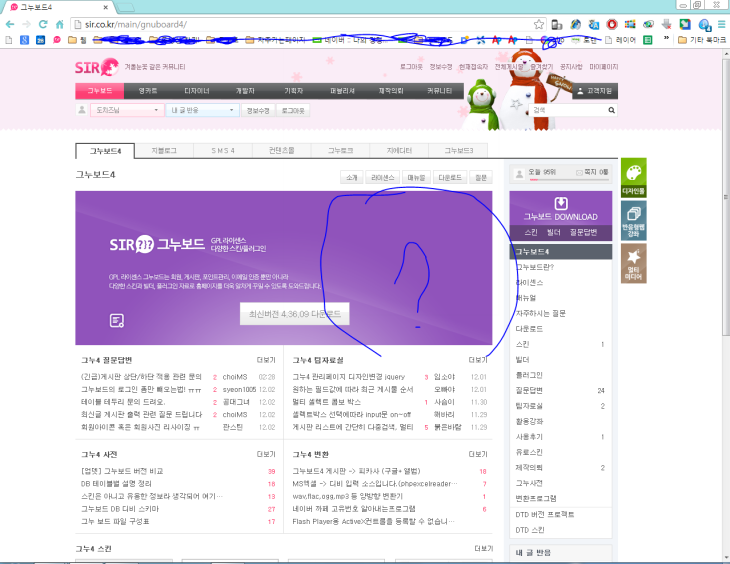Viewport: 730px width, 564px height.
Task: Select 디자이너 in the main navigation
Action: point(197,91)
